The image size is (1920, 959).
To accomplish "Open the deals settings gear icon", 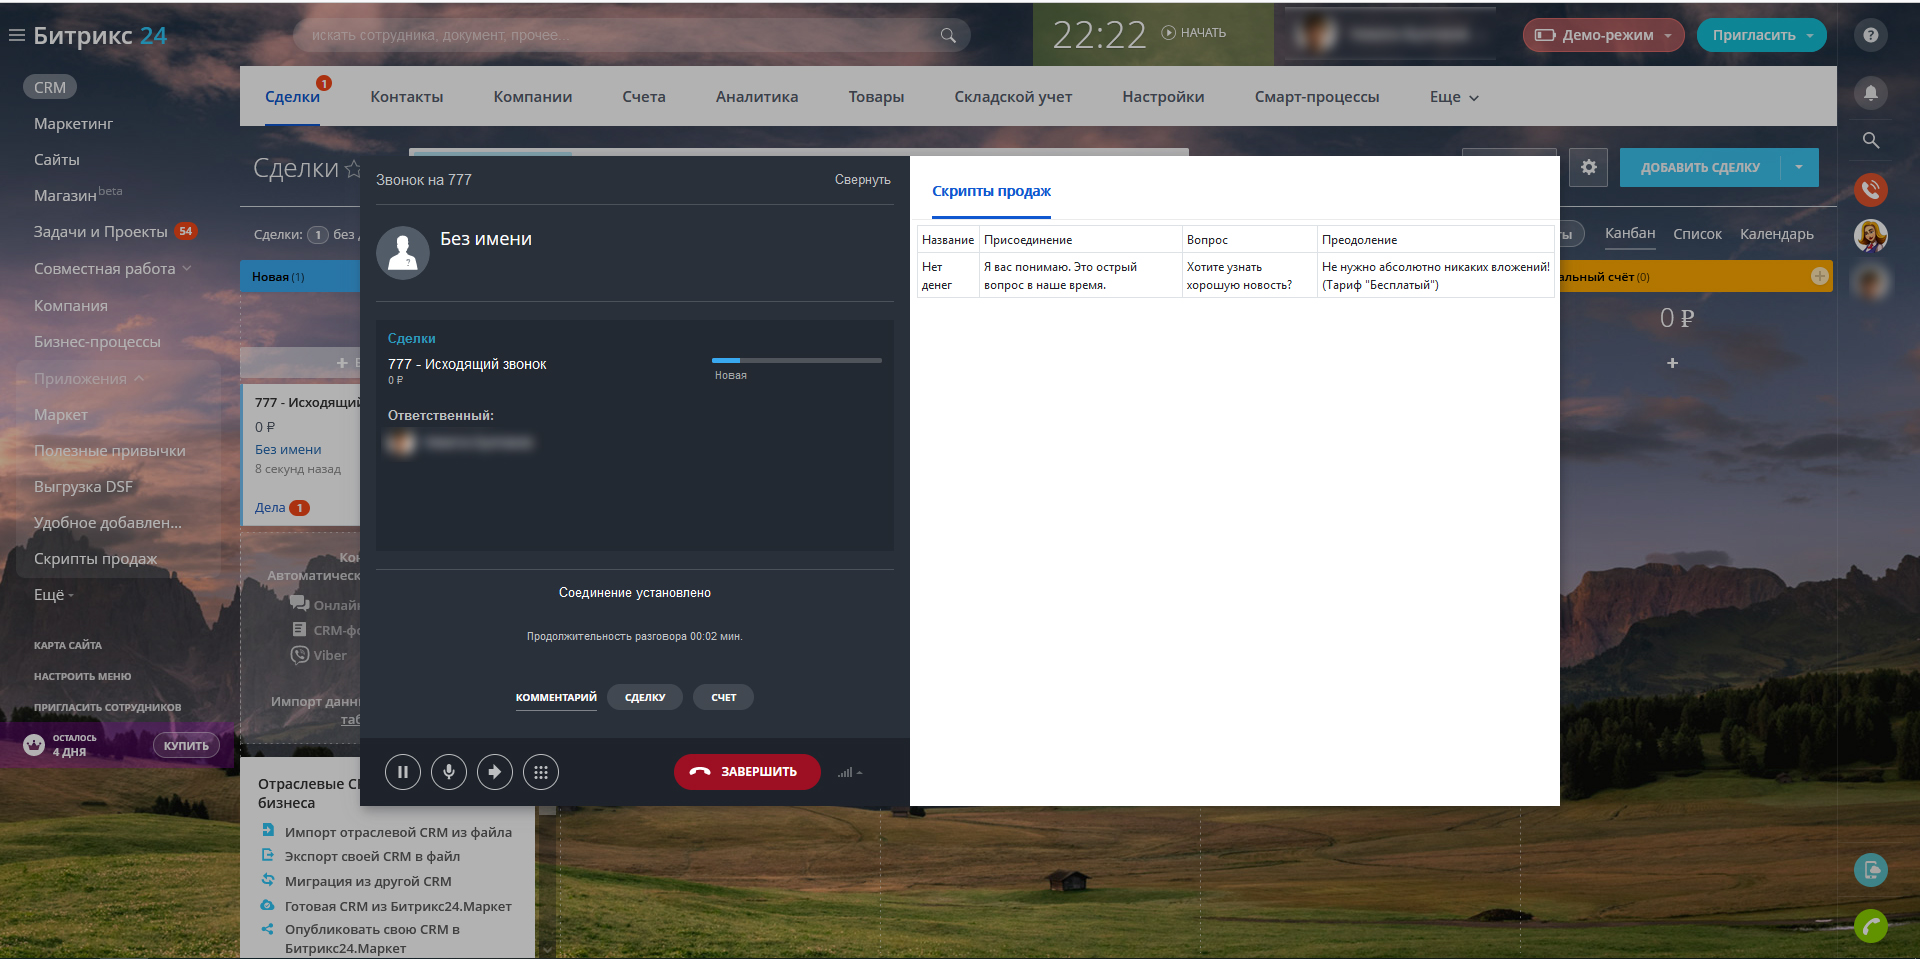I will click(1588, 167).
